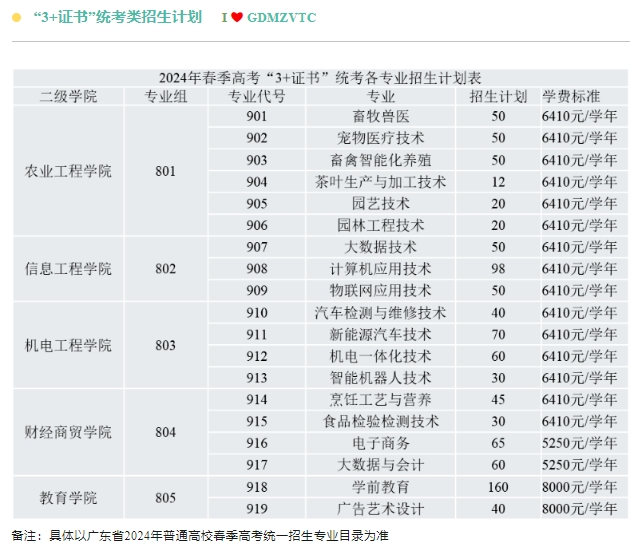This screenshot has width=640, height=554.
Task: Click the 专业代号 column header
Action: click(x=257, y=96)
